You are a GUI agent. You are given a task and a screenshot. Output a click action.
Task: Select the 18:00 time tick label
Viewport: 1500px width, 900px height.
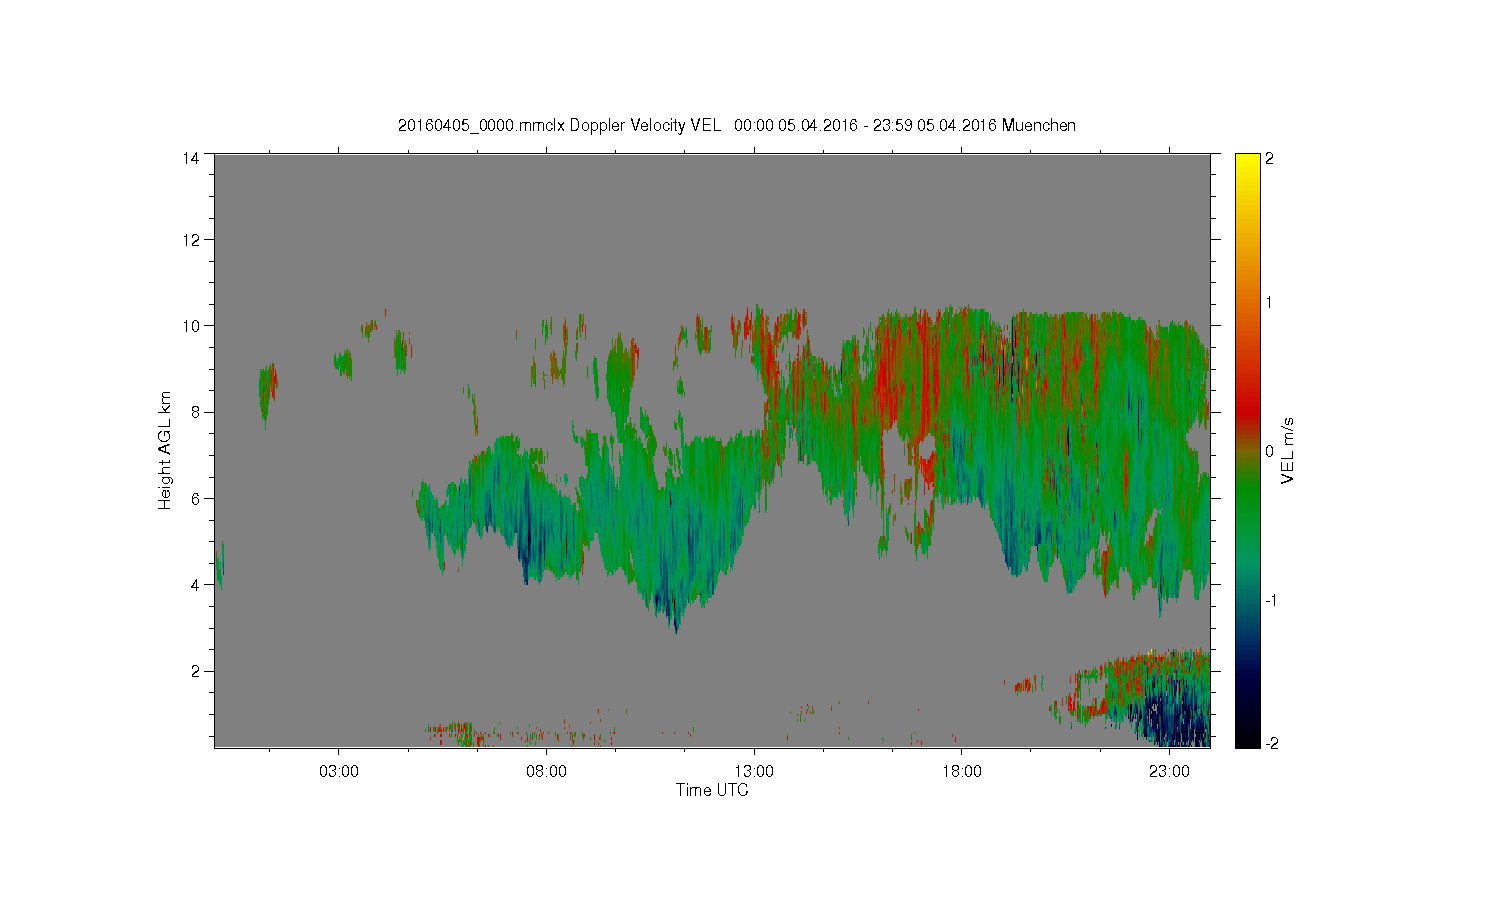click(962, 772)
